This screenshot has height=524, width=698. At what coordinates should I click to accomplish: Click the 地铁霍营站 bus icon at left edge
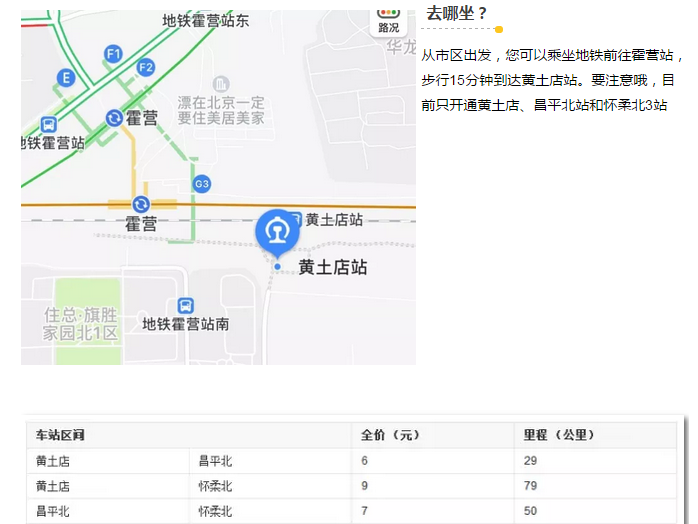click(x=48, y=125)
